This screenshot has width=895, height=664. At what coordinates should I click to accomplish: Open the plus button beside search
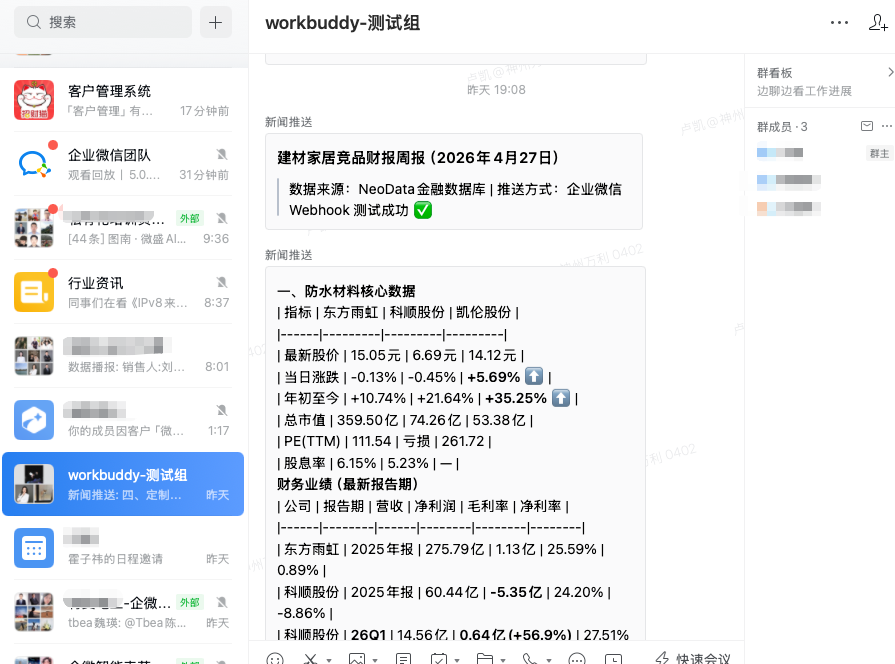[215, 22]
